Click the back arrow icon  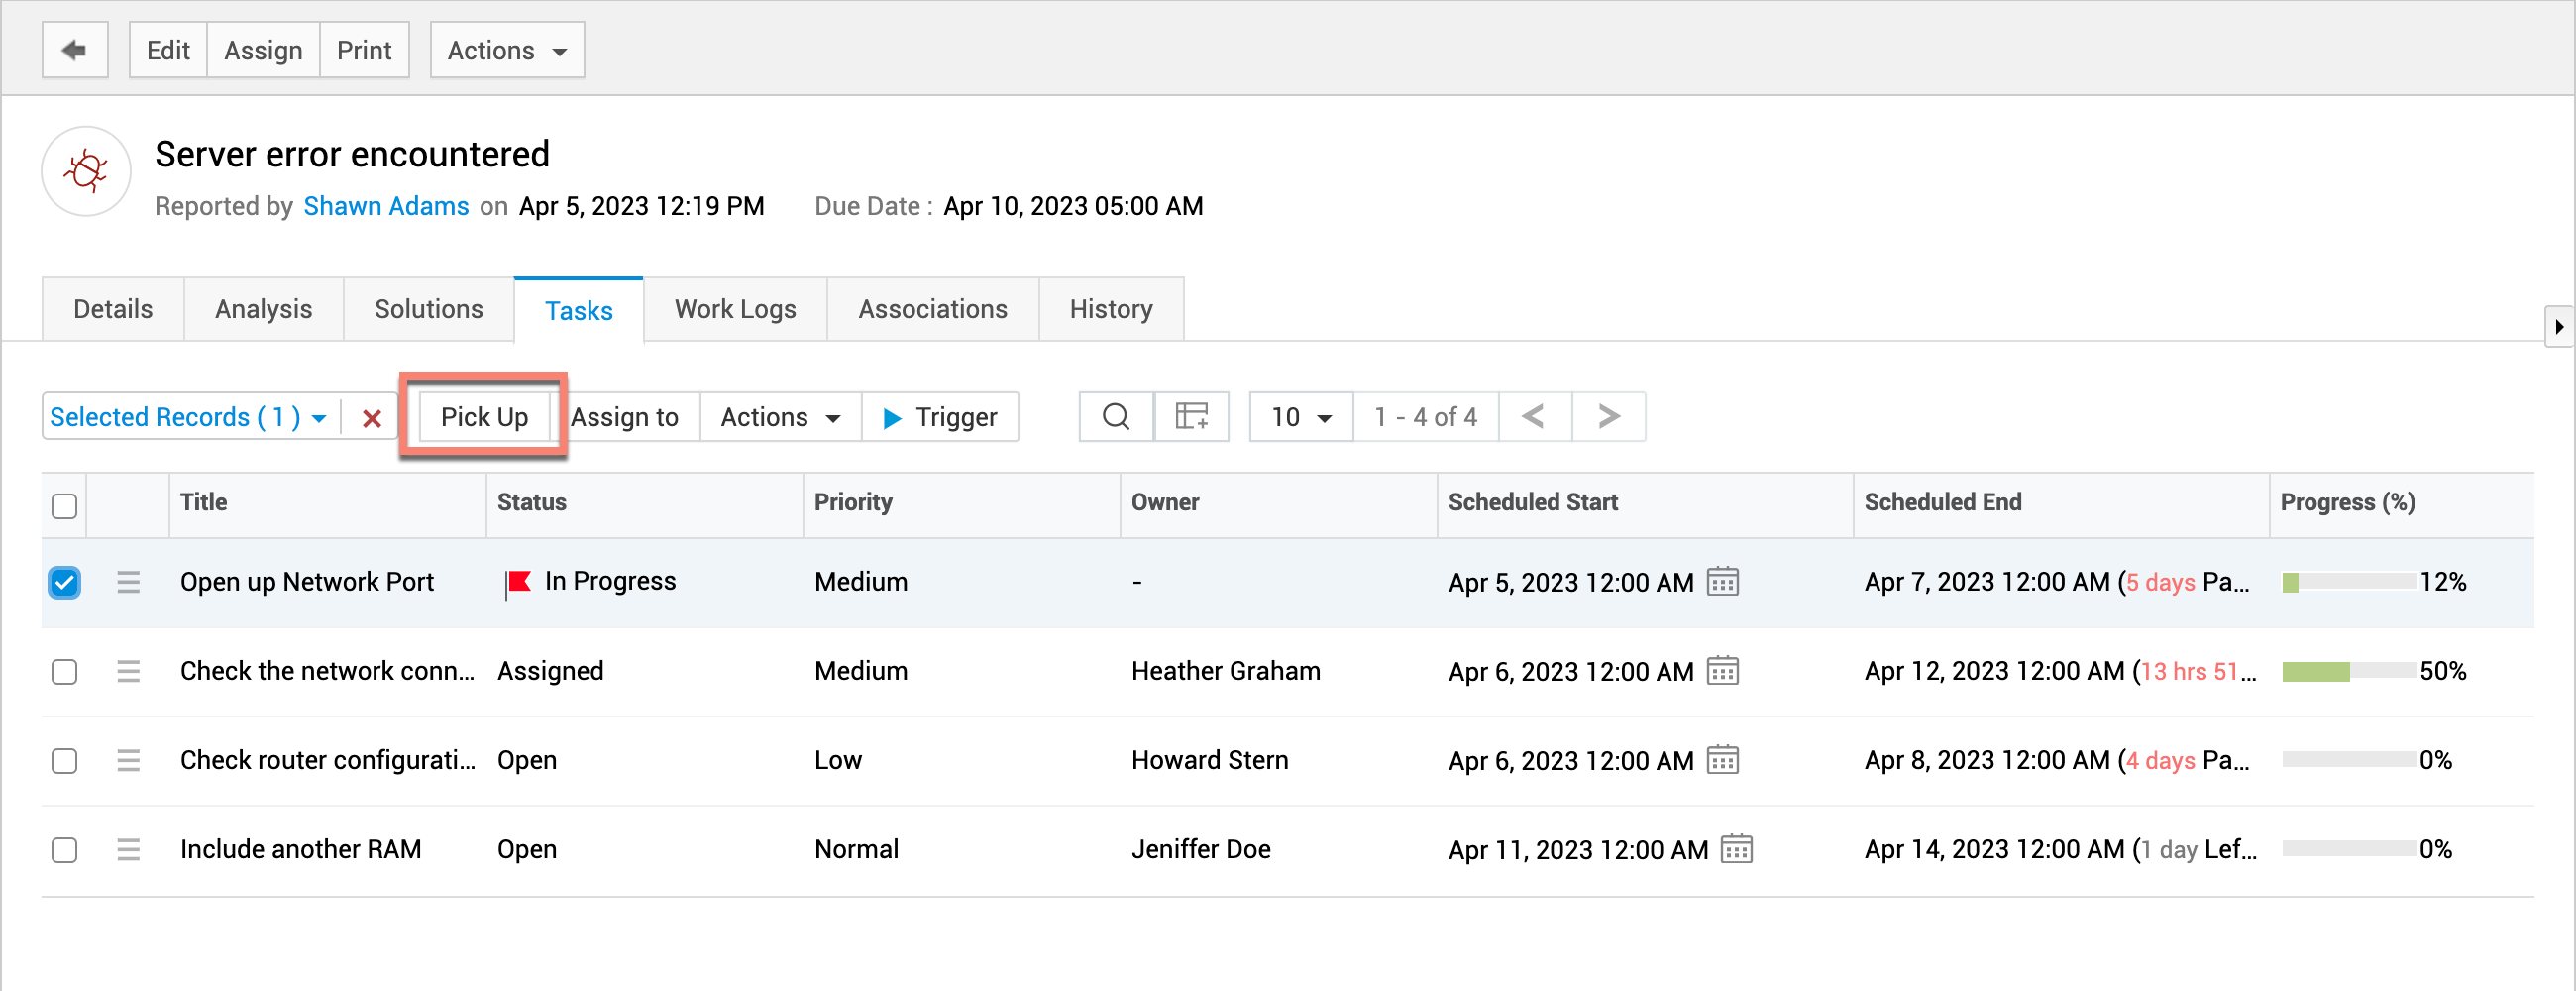click(x=75, y=50)
